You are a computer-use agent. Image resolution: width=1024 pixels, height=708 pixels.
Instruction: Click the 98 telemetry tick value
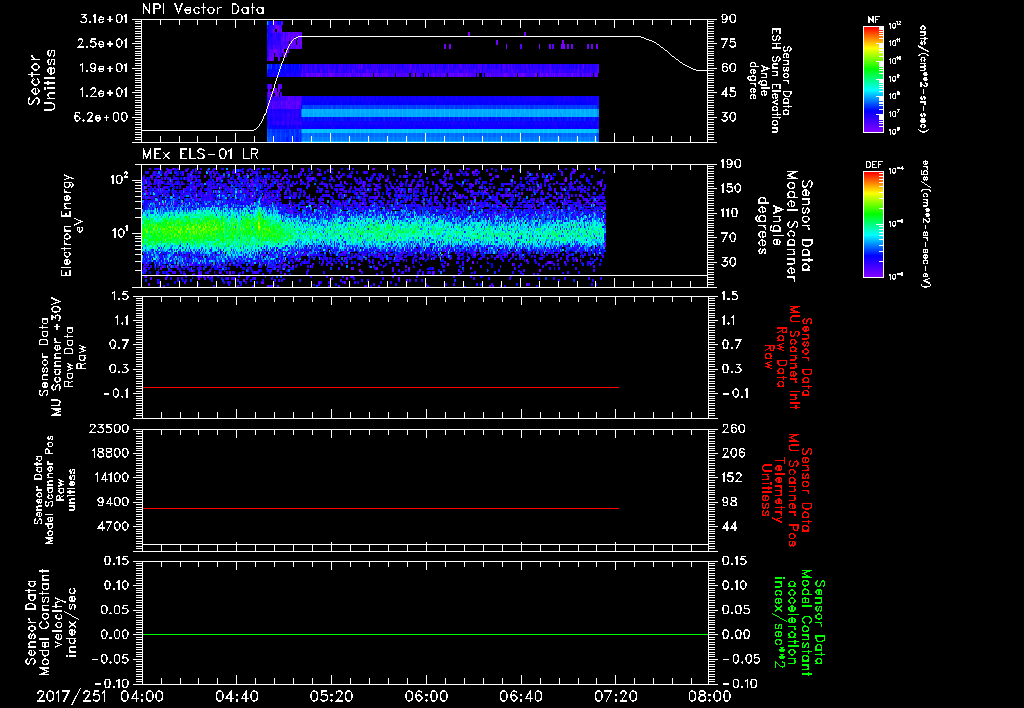pos(729,502)
